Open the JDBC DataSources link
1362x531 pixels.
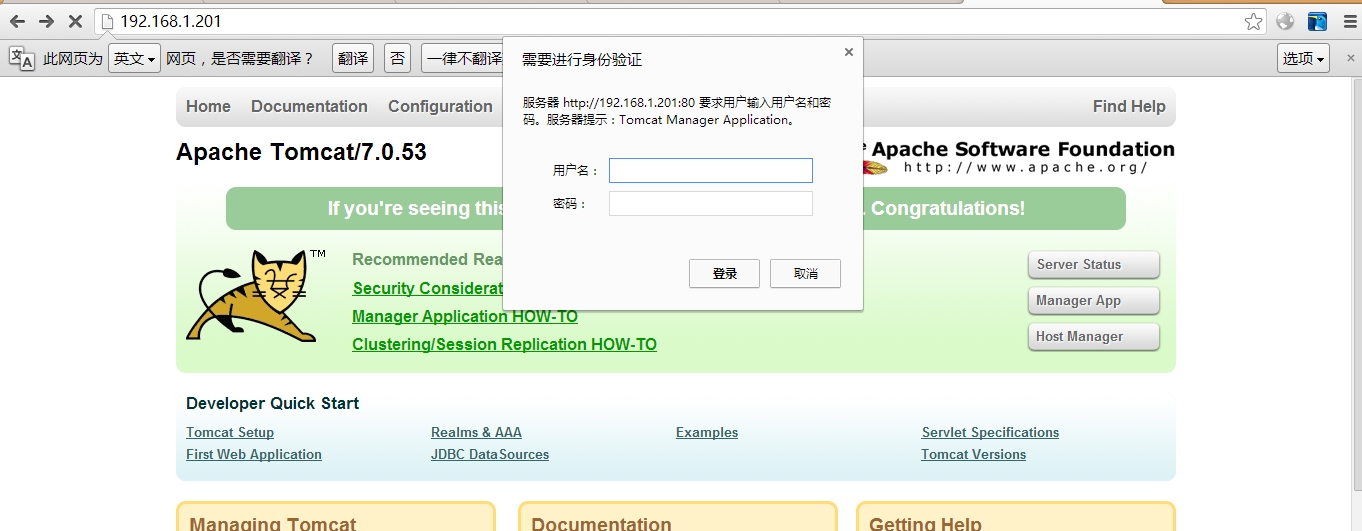point(490,455)
